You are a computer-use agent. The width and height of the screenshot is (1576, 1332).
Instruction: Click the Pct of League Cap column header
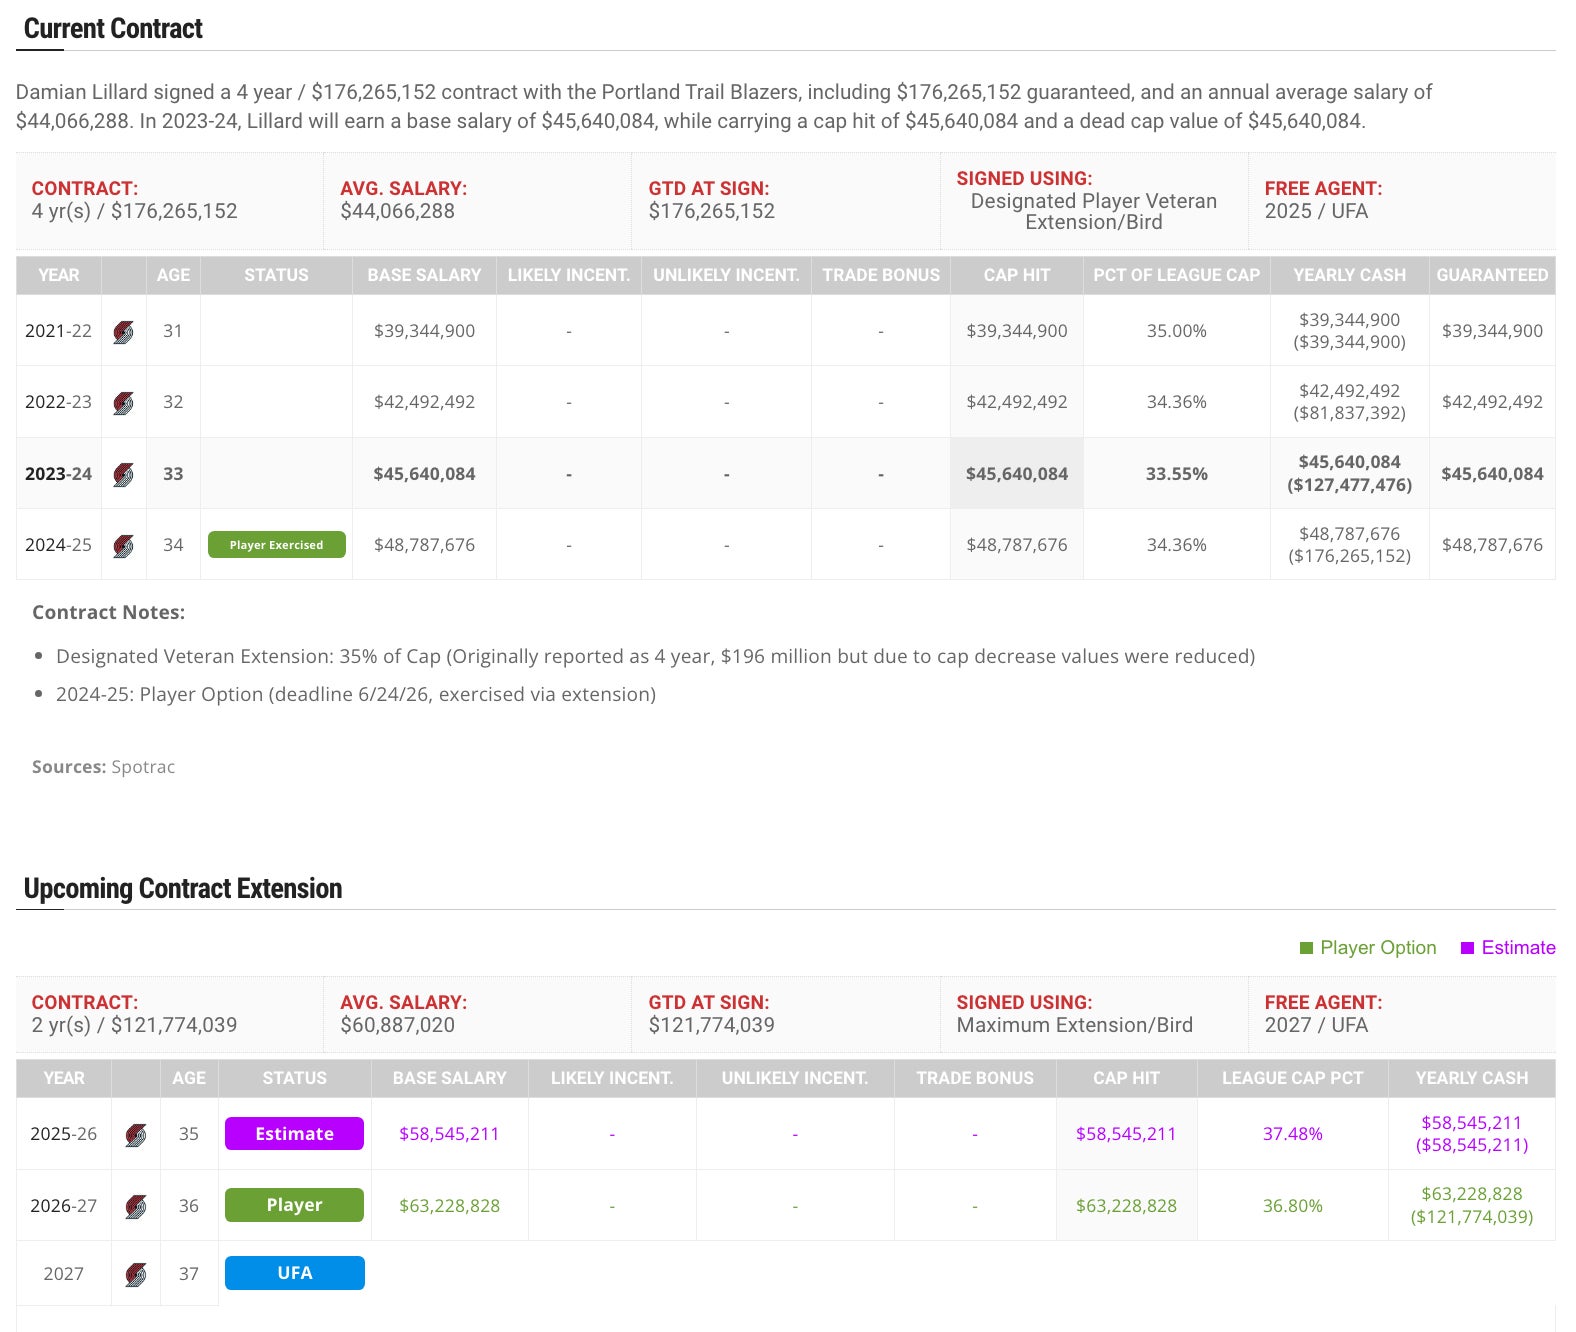1176,275
